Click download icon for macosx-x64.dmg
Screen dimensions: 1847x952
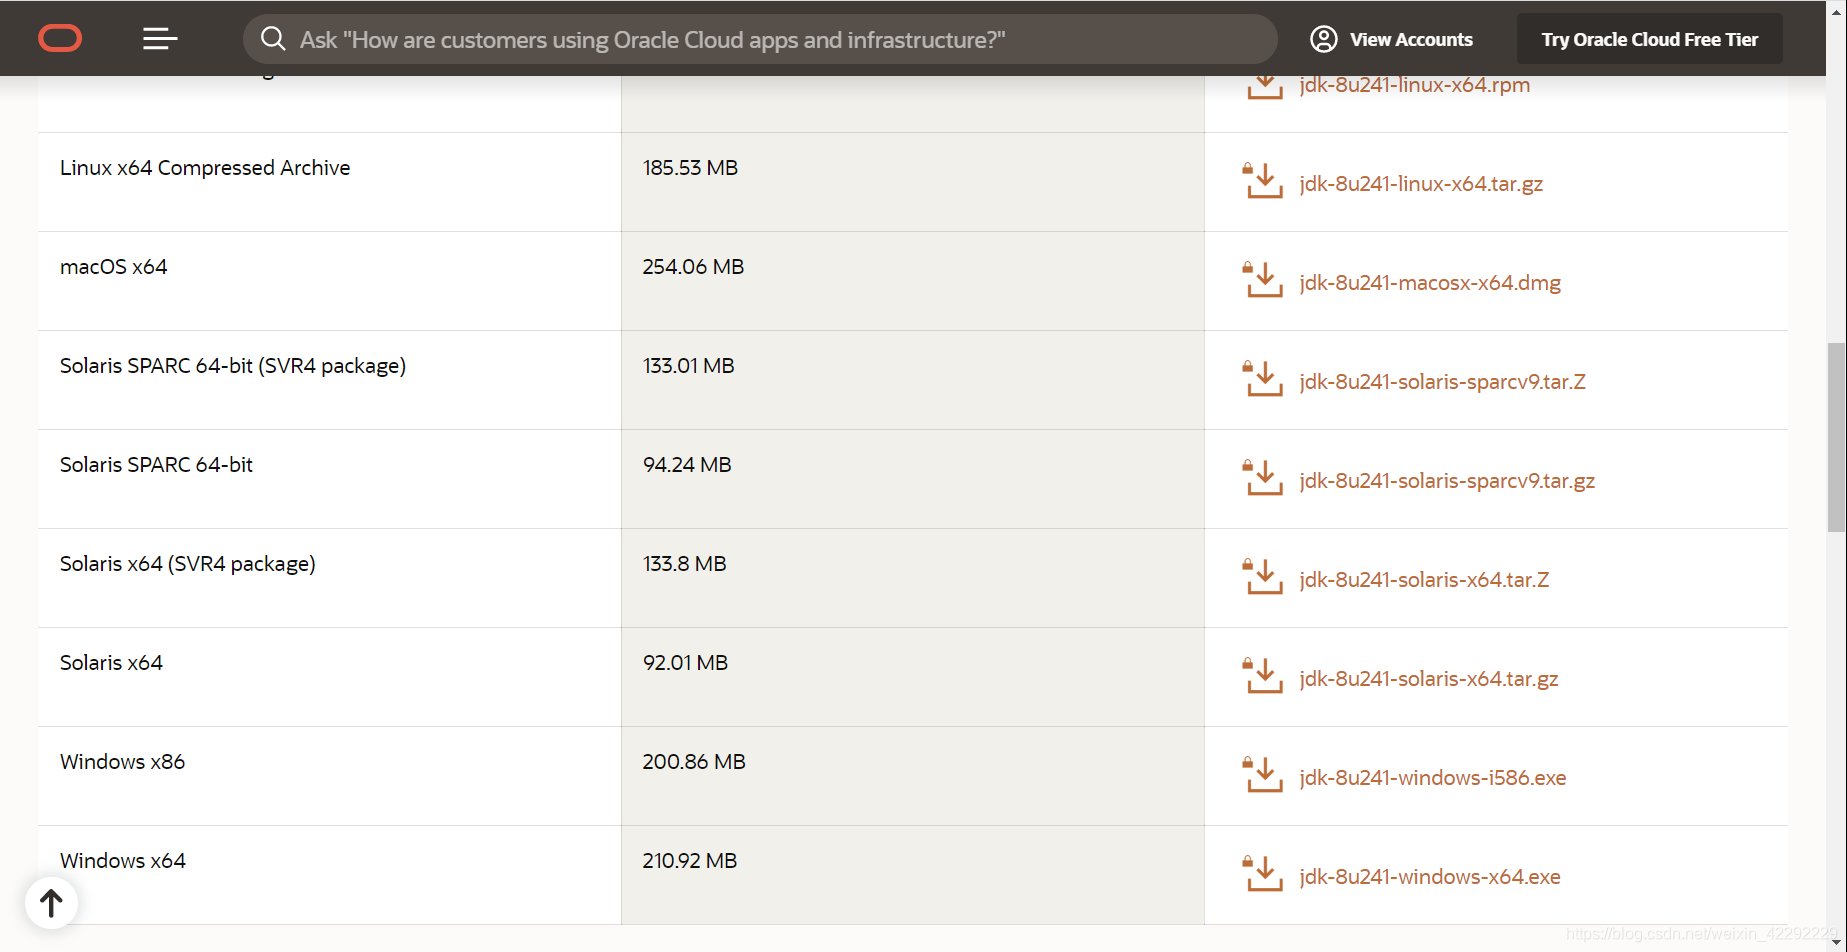(1263, 280)
